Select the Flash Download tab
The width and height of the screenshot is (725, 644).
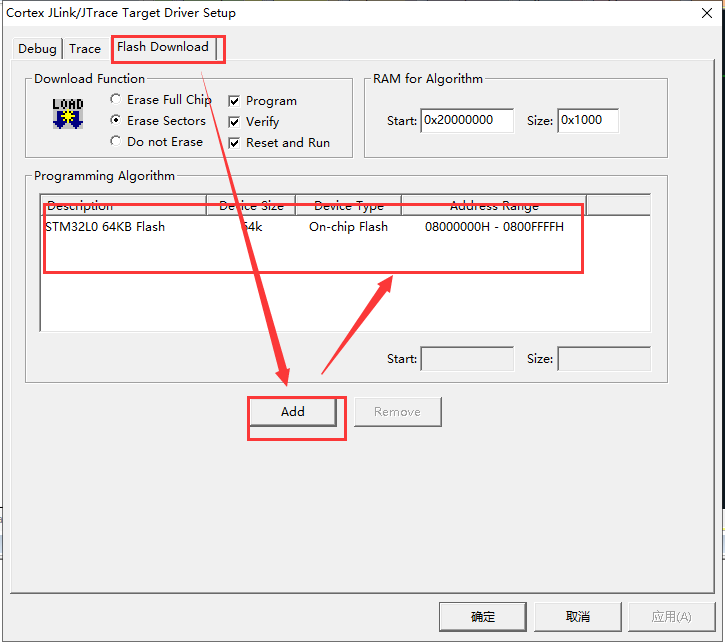163,47
